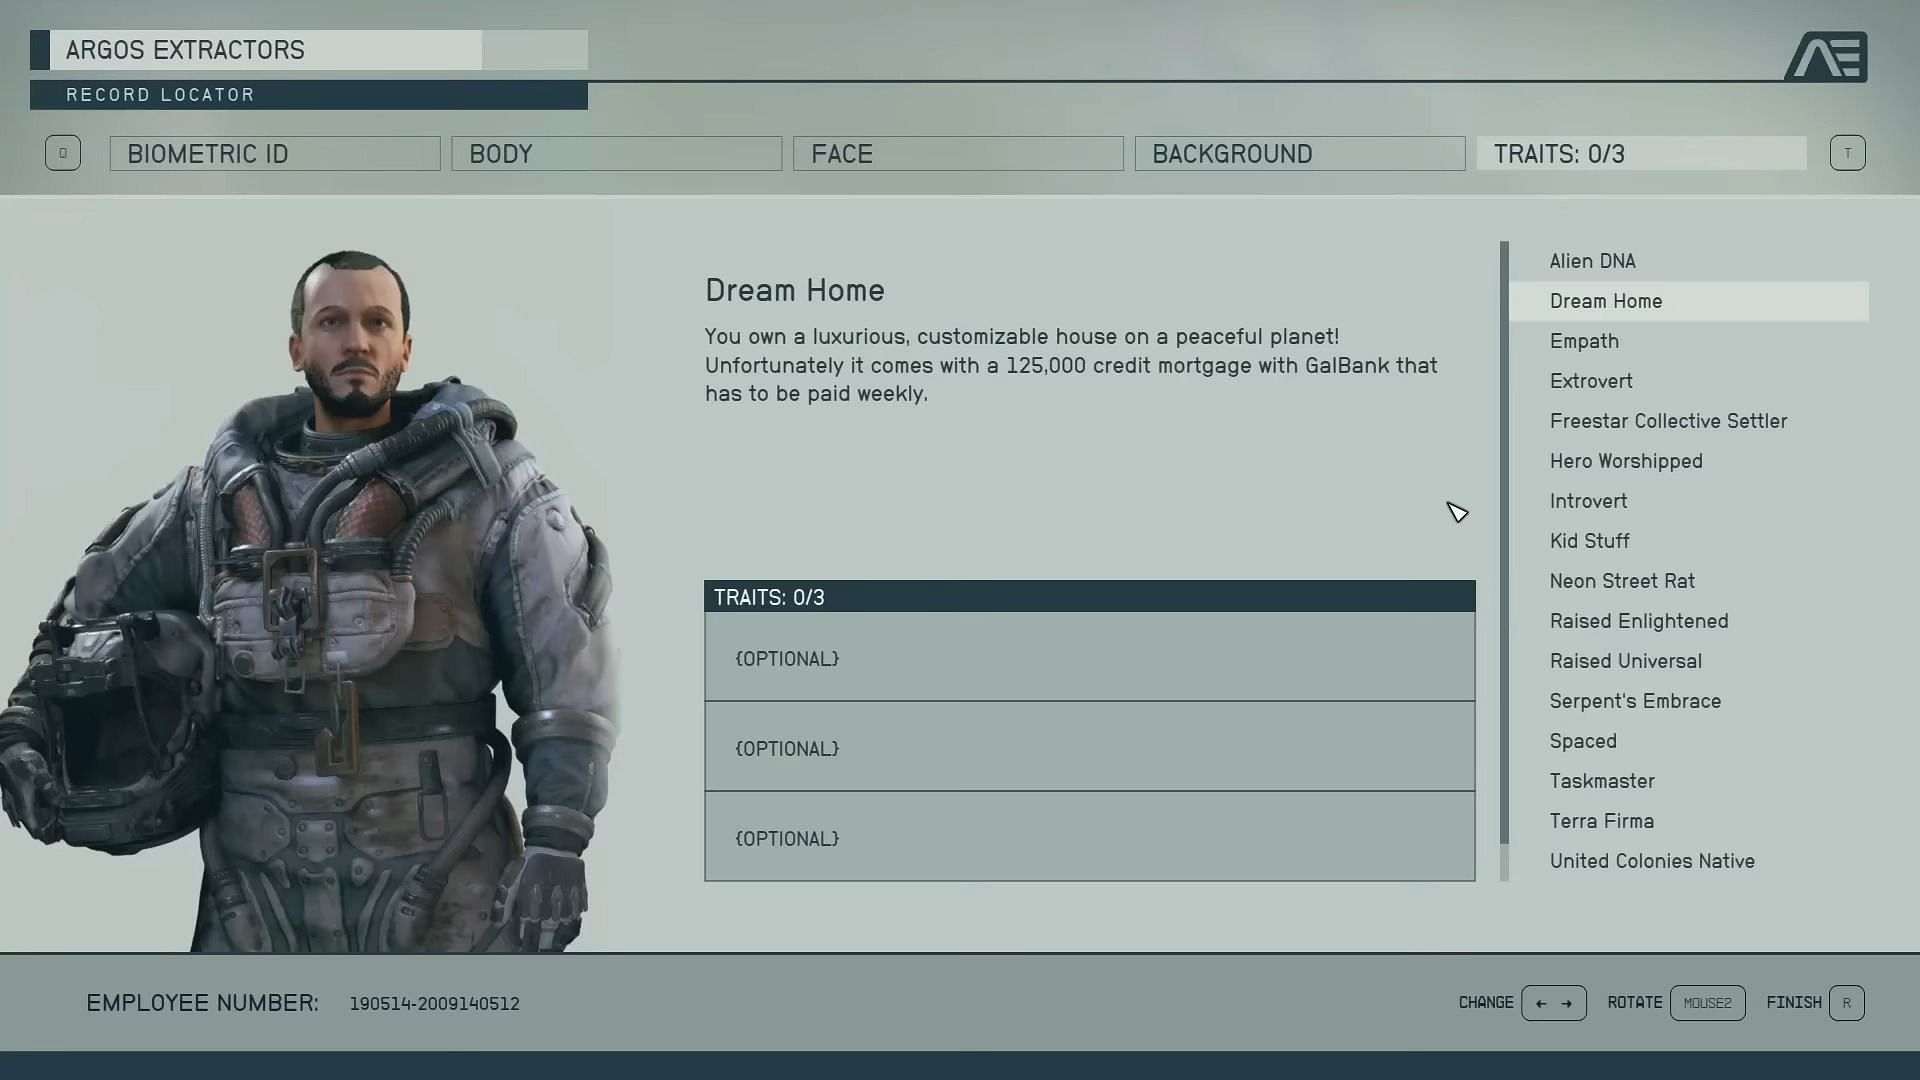Select United Colonies Native trait
This screenshot has height=1080, width=1920.
tap(1652, 860)
